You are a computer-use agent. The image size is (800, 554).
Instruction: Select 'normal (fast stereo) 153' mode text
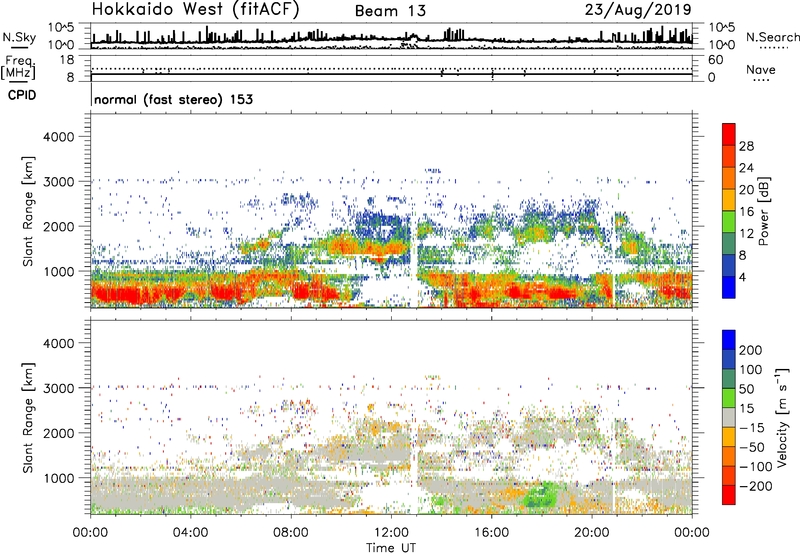[173, 100]
